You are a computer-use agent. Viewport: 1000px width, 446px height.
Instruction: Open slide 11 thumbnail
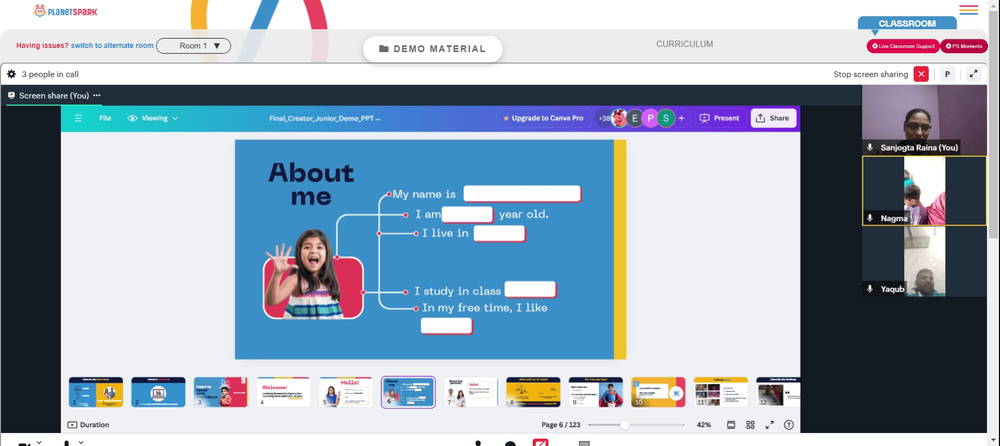pyautogui.click(x=721, y=392)
